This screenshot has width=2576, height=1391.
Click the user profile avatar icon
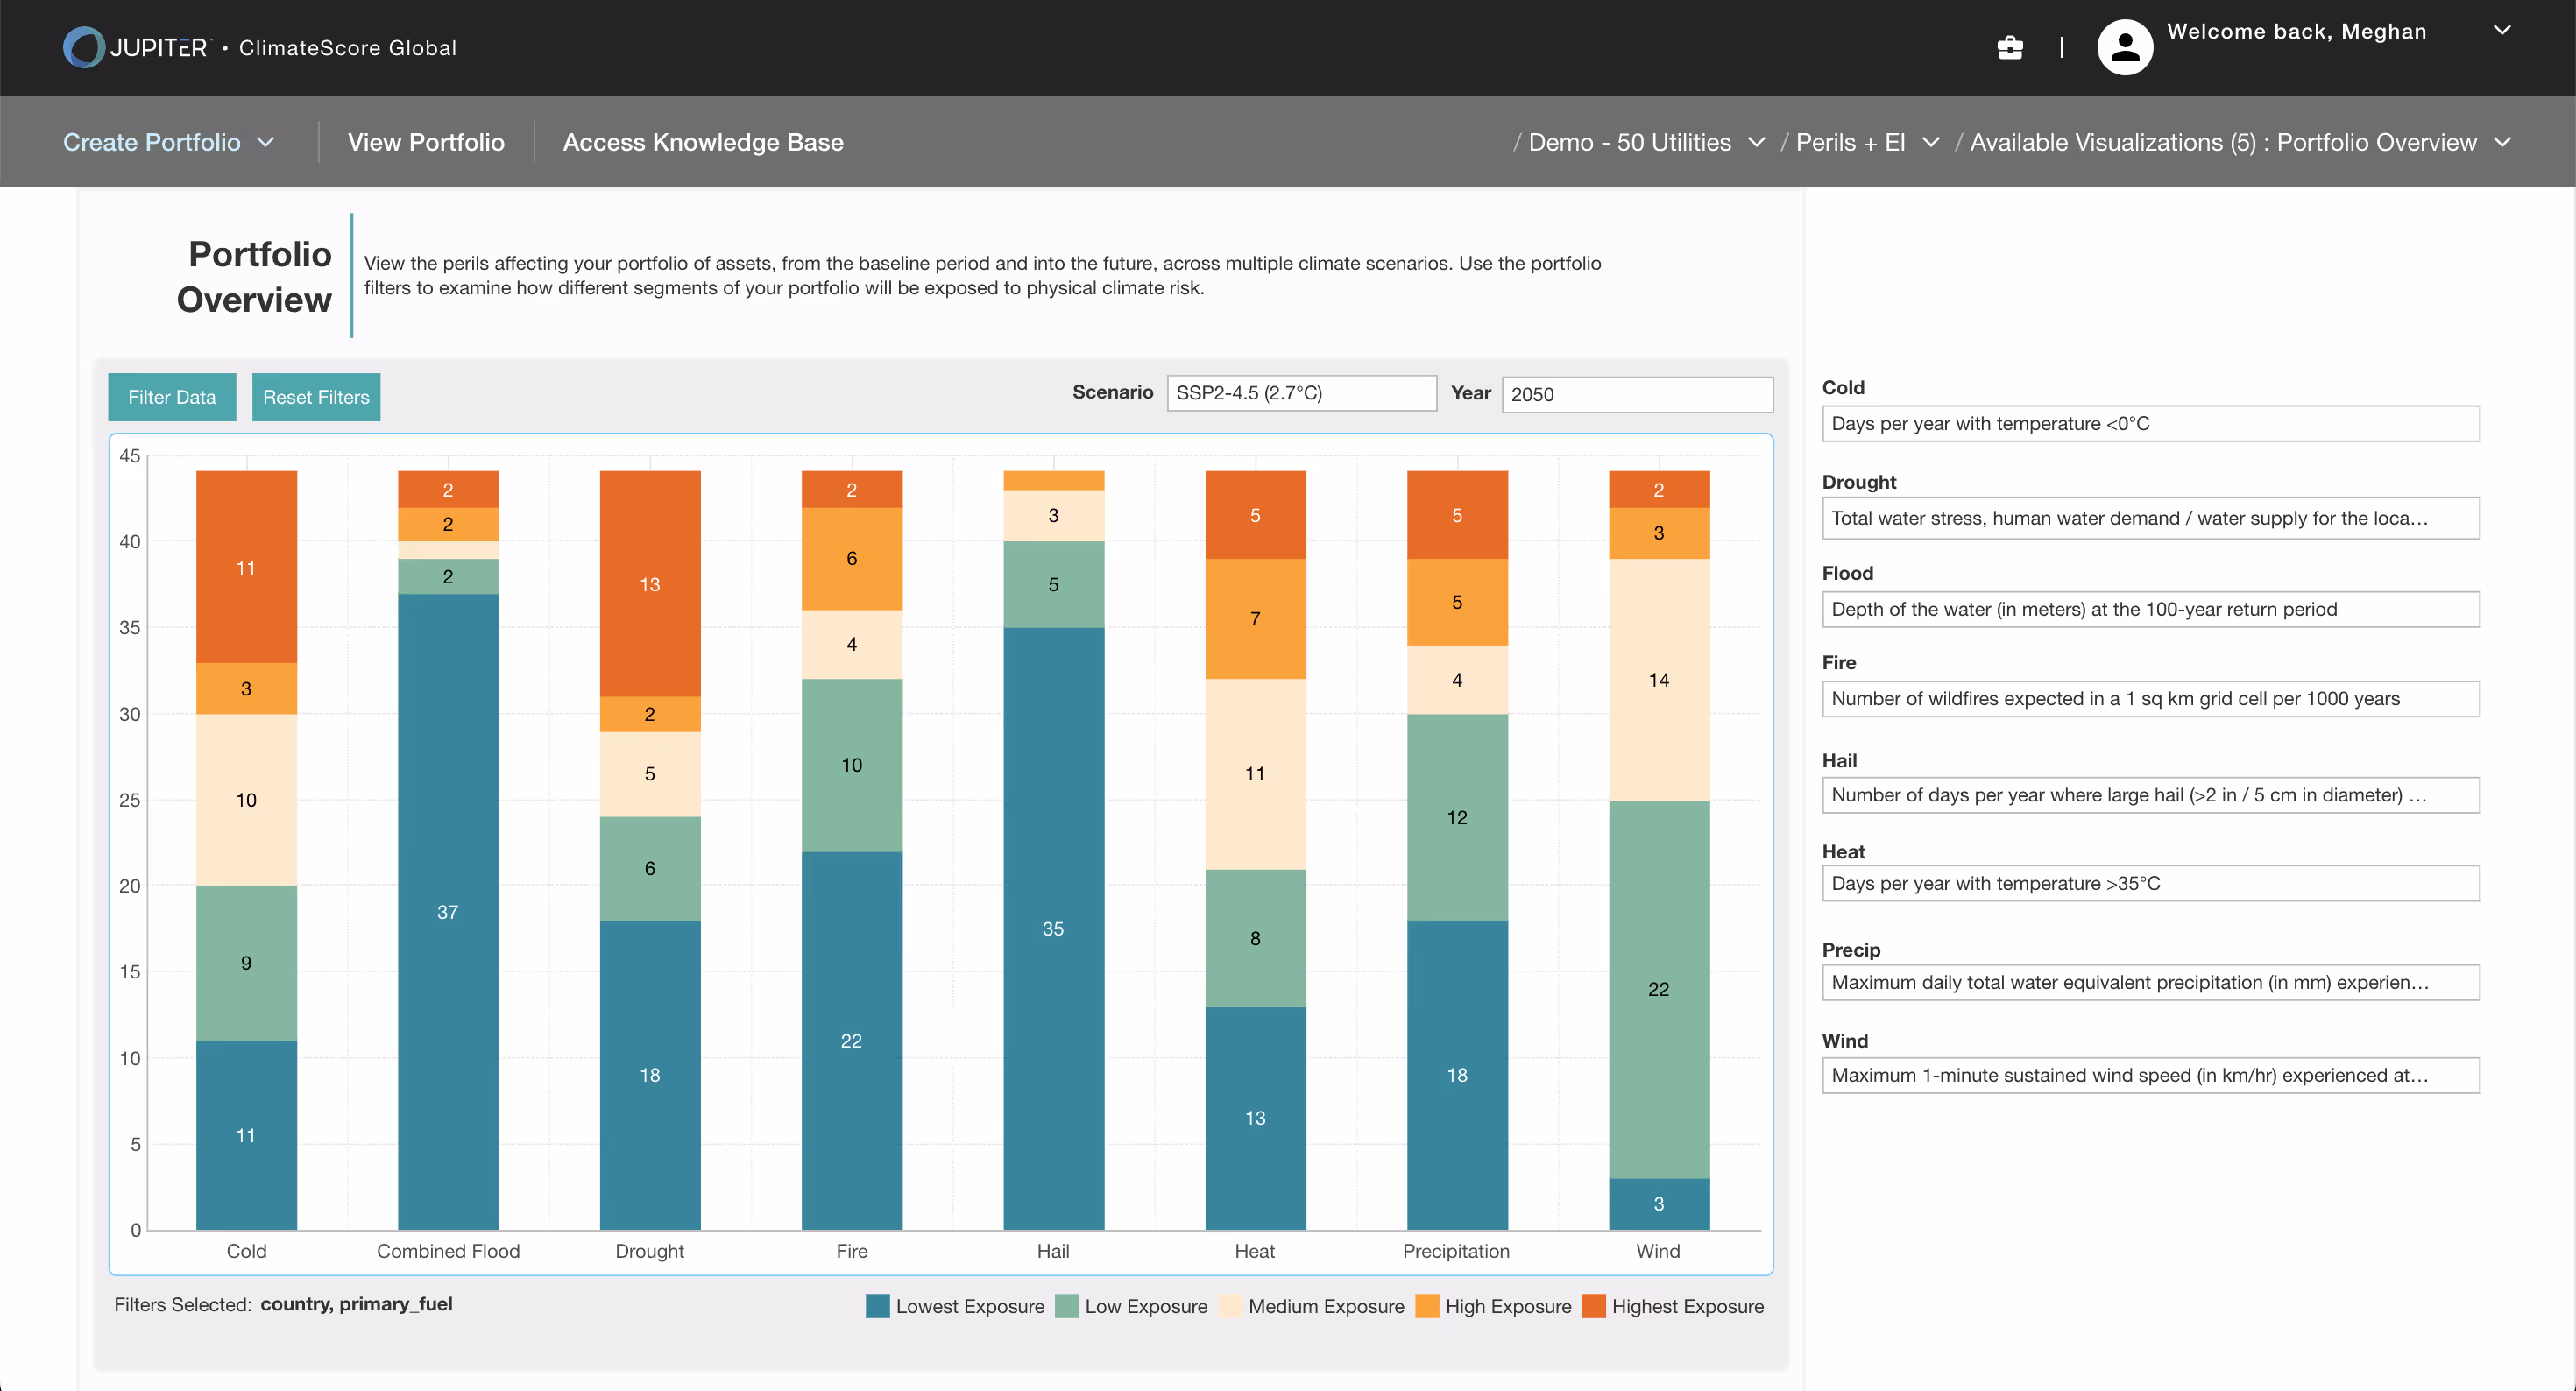pyautogui.click(x=2124, y=47)
